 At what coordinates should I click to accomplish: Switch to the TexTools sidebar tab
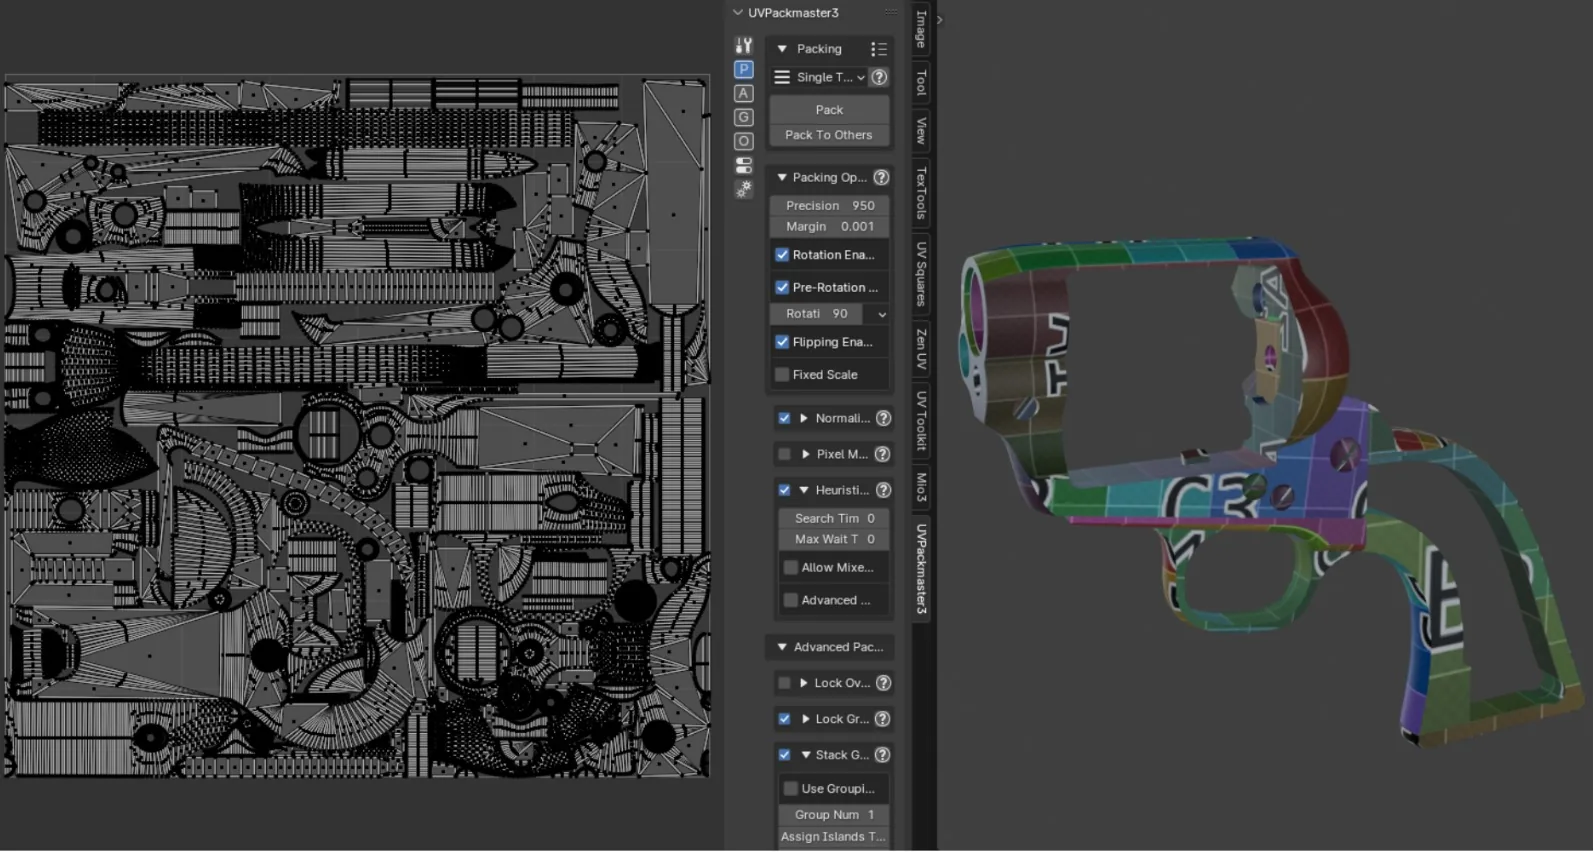click(921, 194)
